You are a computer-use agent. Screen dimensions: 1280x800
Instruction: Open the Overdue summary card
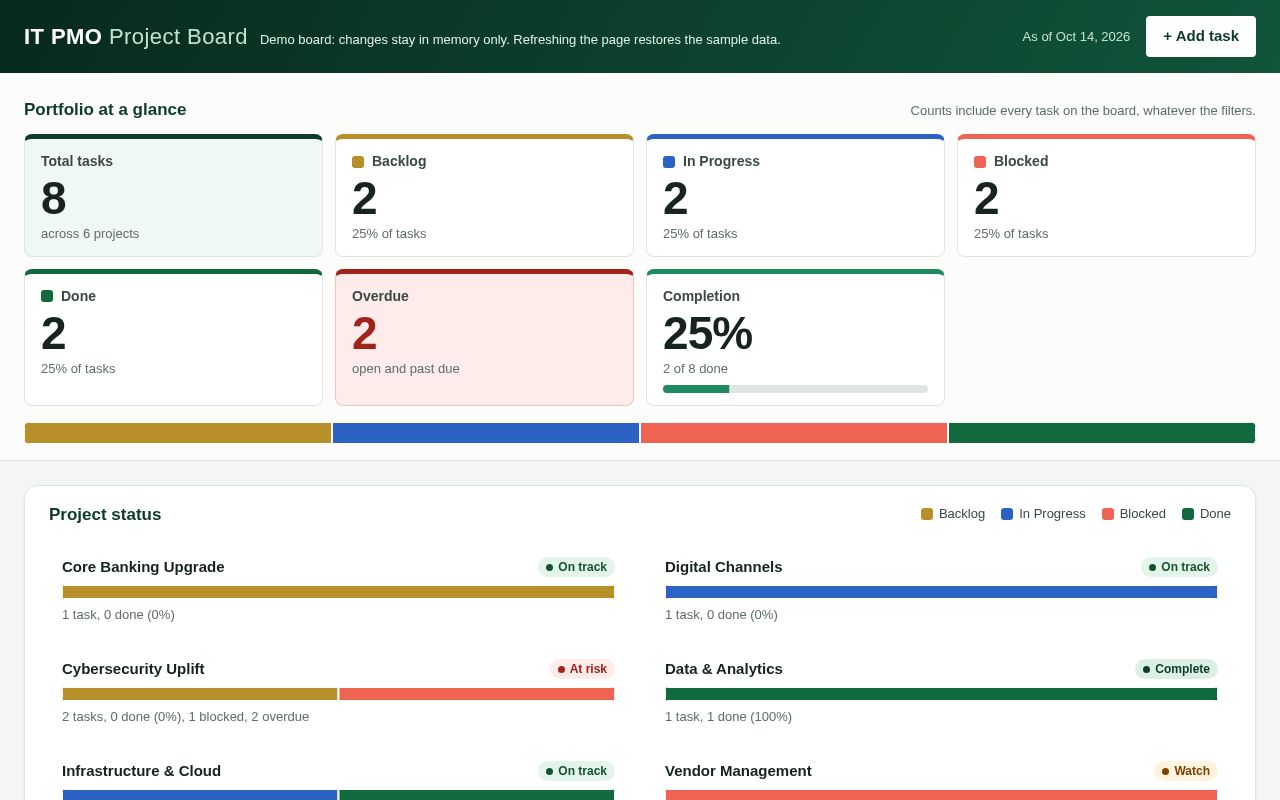pos(484,338)
